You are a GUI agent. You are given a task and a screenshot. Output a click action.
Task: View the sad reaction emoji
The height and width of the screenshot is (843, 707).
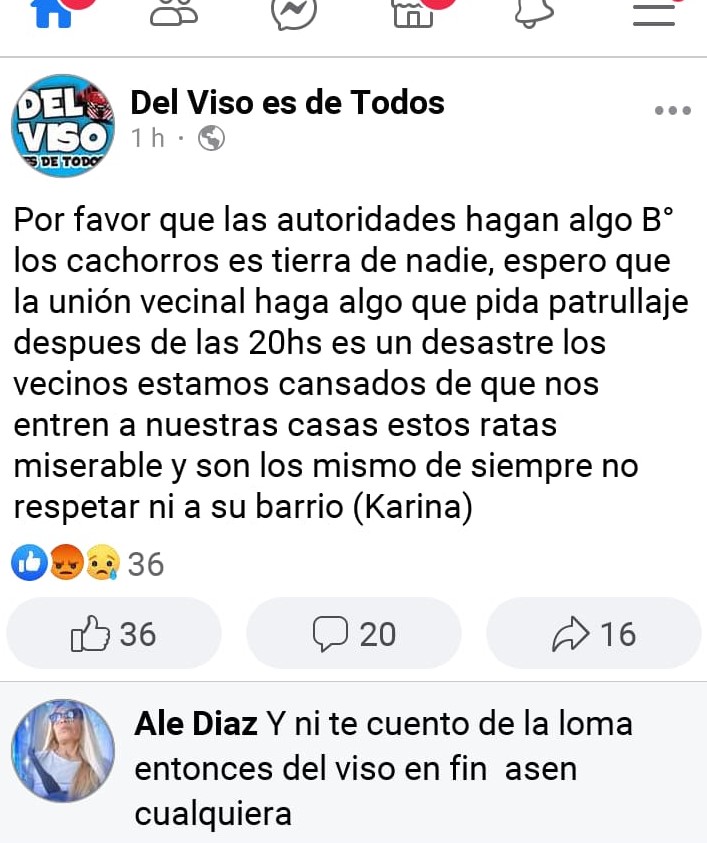tap(103, 563)
